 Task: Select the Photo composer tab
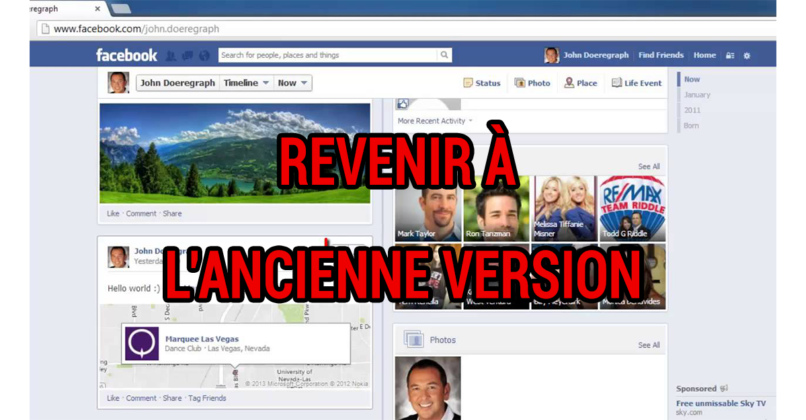click(x=533, y=83)
